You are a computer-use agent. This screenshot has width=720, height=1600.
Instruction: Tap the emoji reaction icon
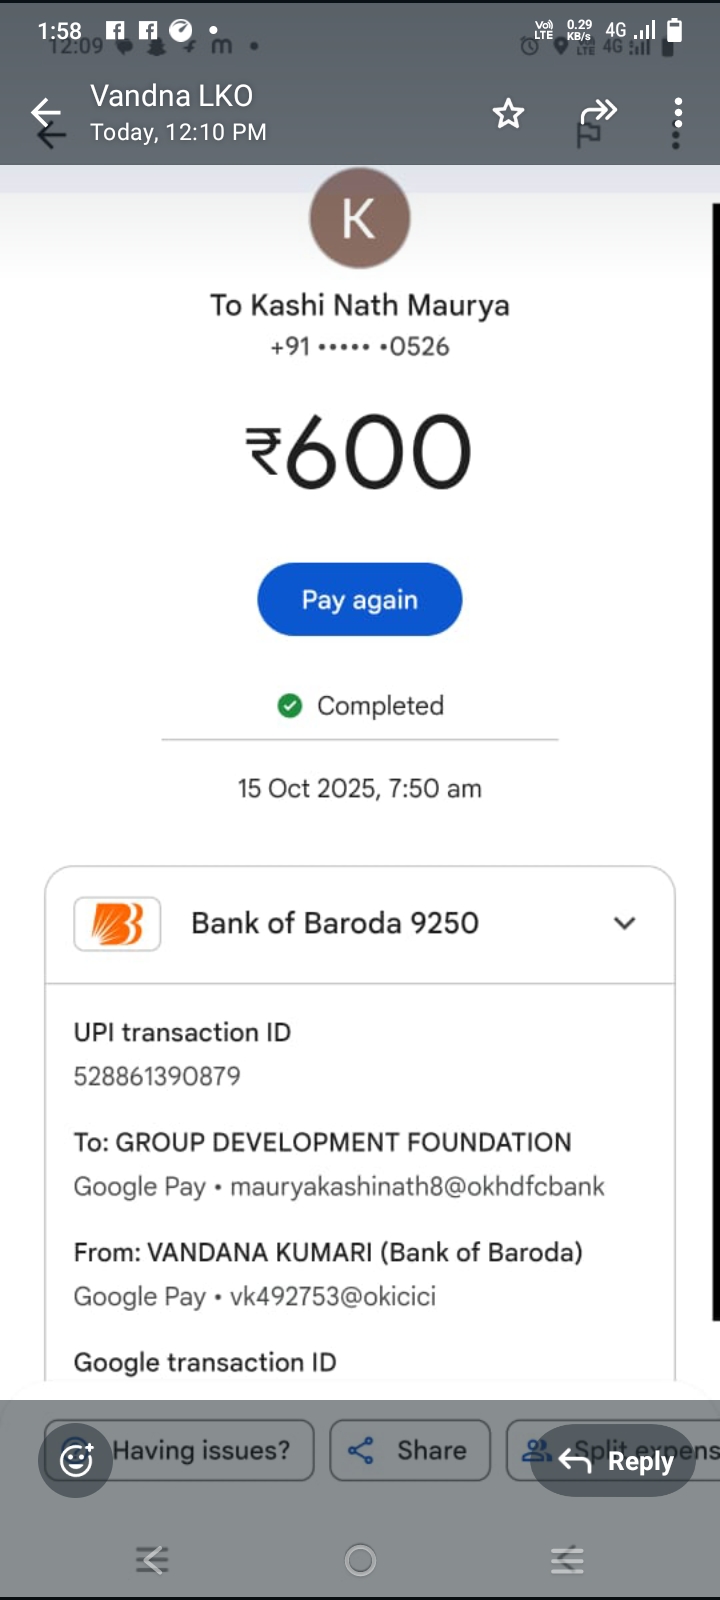tap(76, 1460)
